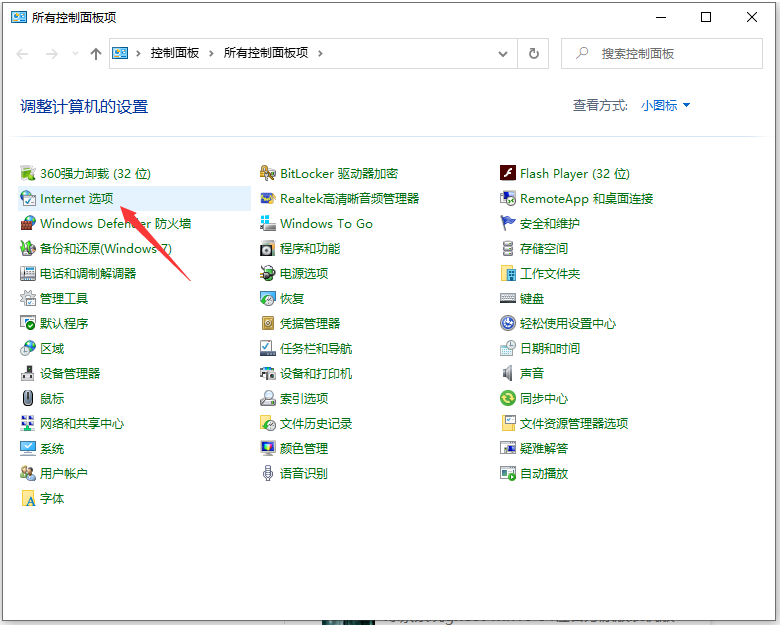Click 控制面板 in the breadcrumb path
Viewport: 780px width, 625px height.
(174, 53)
